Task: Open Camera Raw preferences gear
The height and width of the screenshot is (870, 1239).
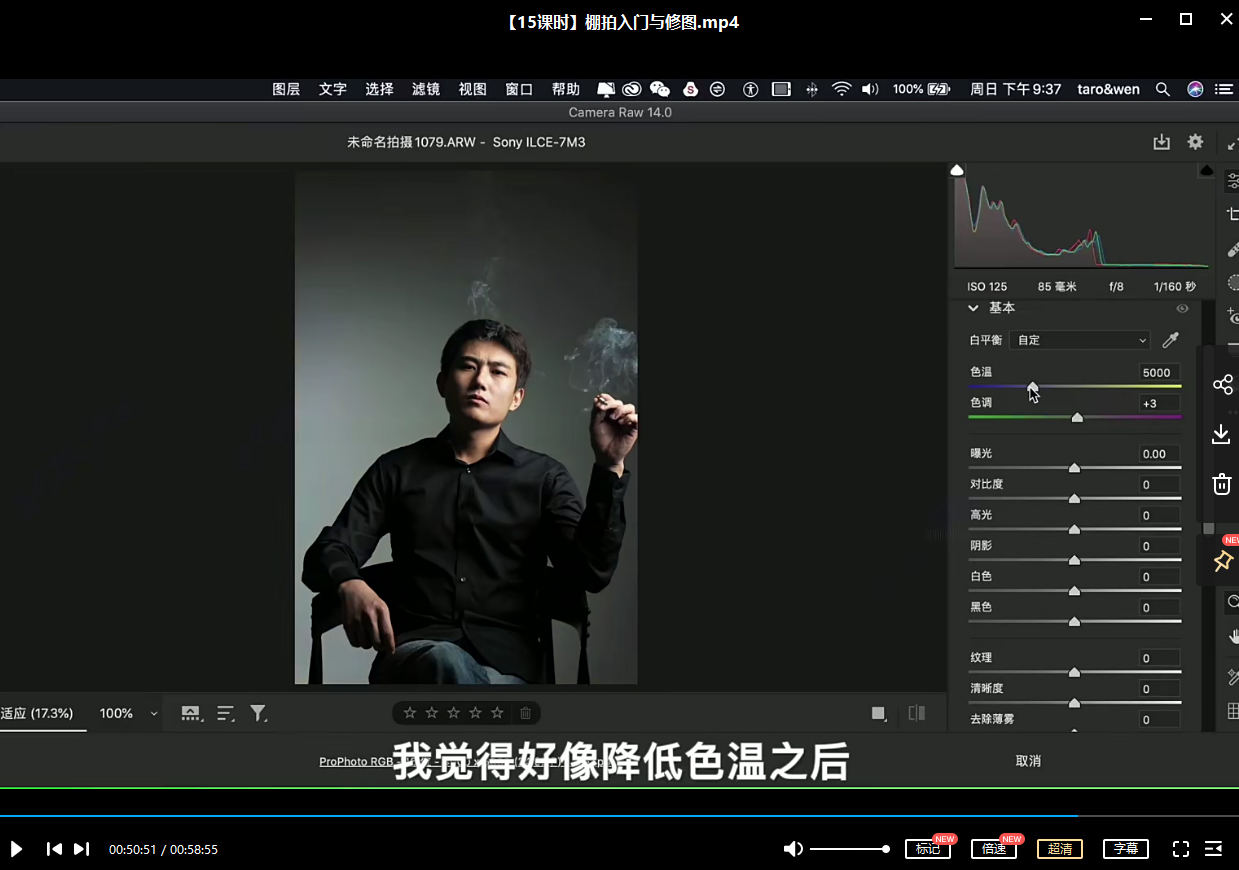Action: 1195,142
